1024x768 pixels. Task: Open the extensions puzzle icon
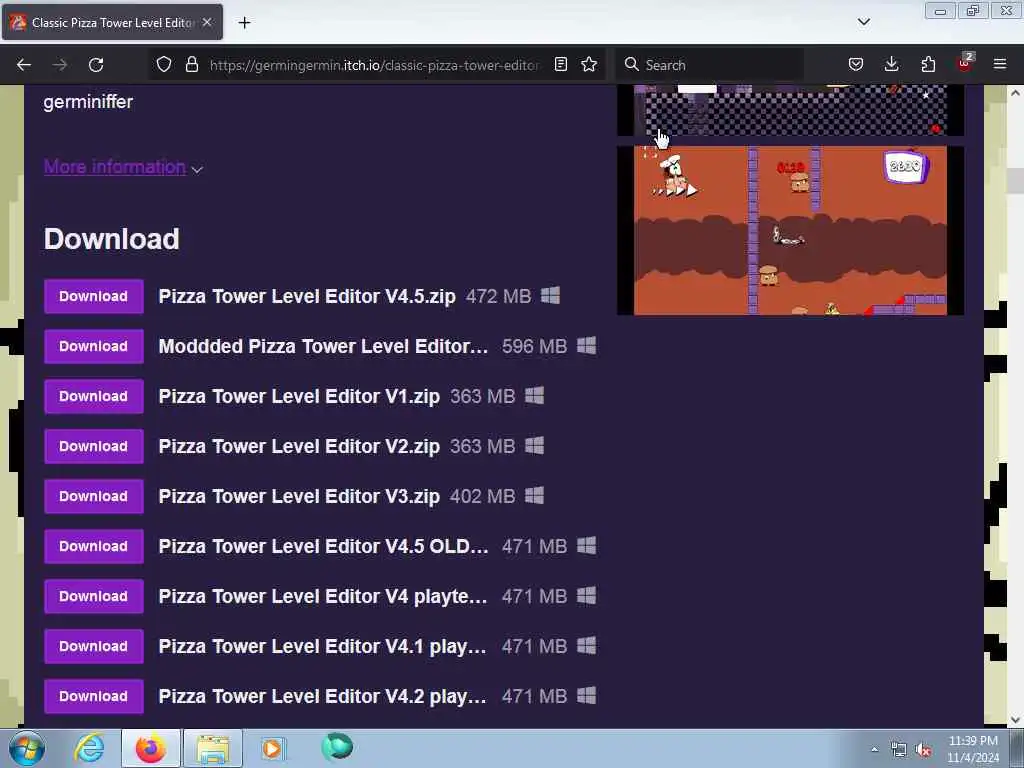(x=928, y=65)
